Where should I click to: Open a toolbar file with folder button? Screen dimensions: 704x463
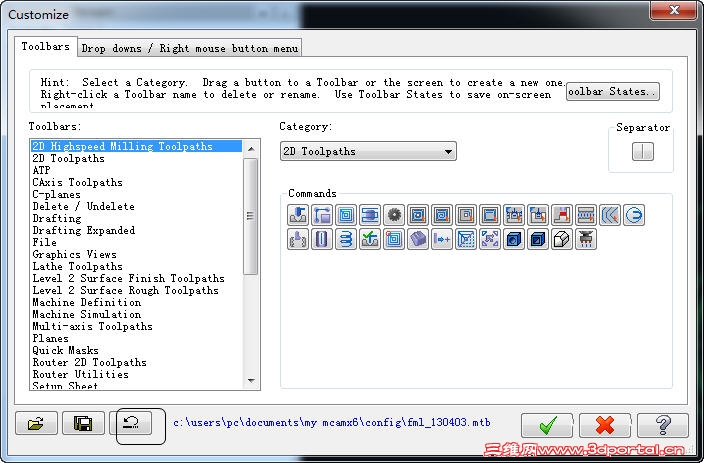pyautogui.click(x=36, y=423)
